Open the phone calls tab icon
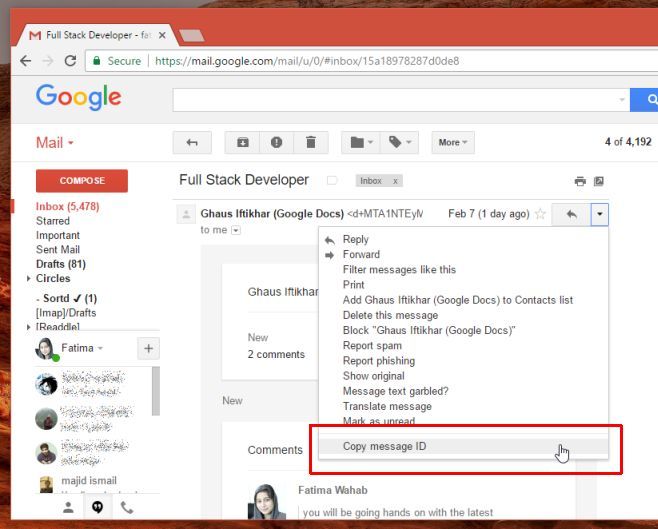Image resolution: width=658 pixels, height=529 pixels. click(127, 507)
